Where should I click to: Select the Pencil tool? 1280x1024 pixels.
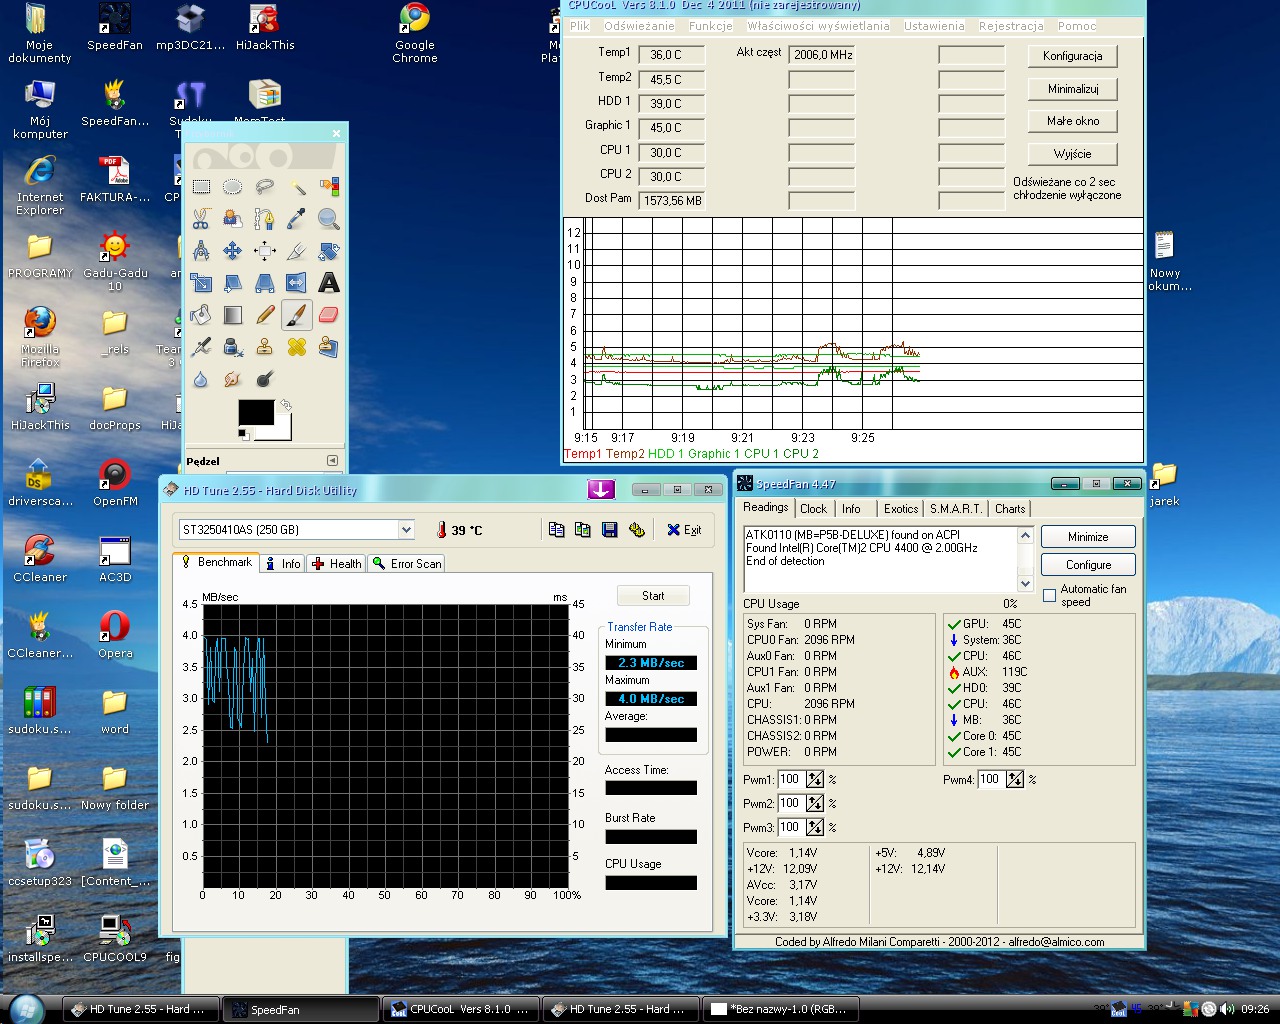tap(265, 315)
